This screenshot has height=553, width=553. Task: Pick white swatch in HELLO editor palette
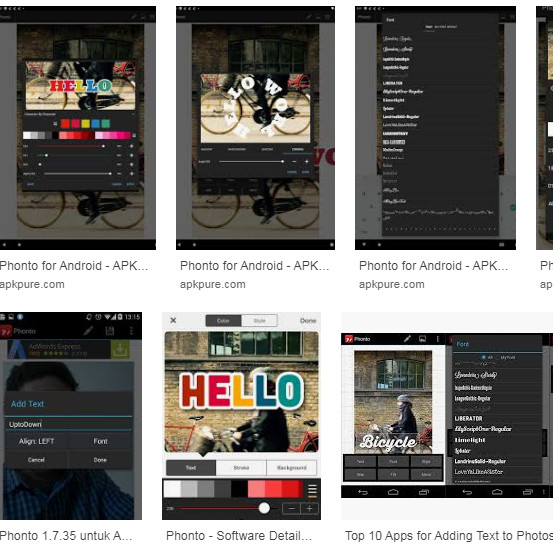click(172, 489)
